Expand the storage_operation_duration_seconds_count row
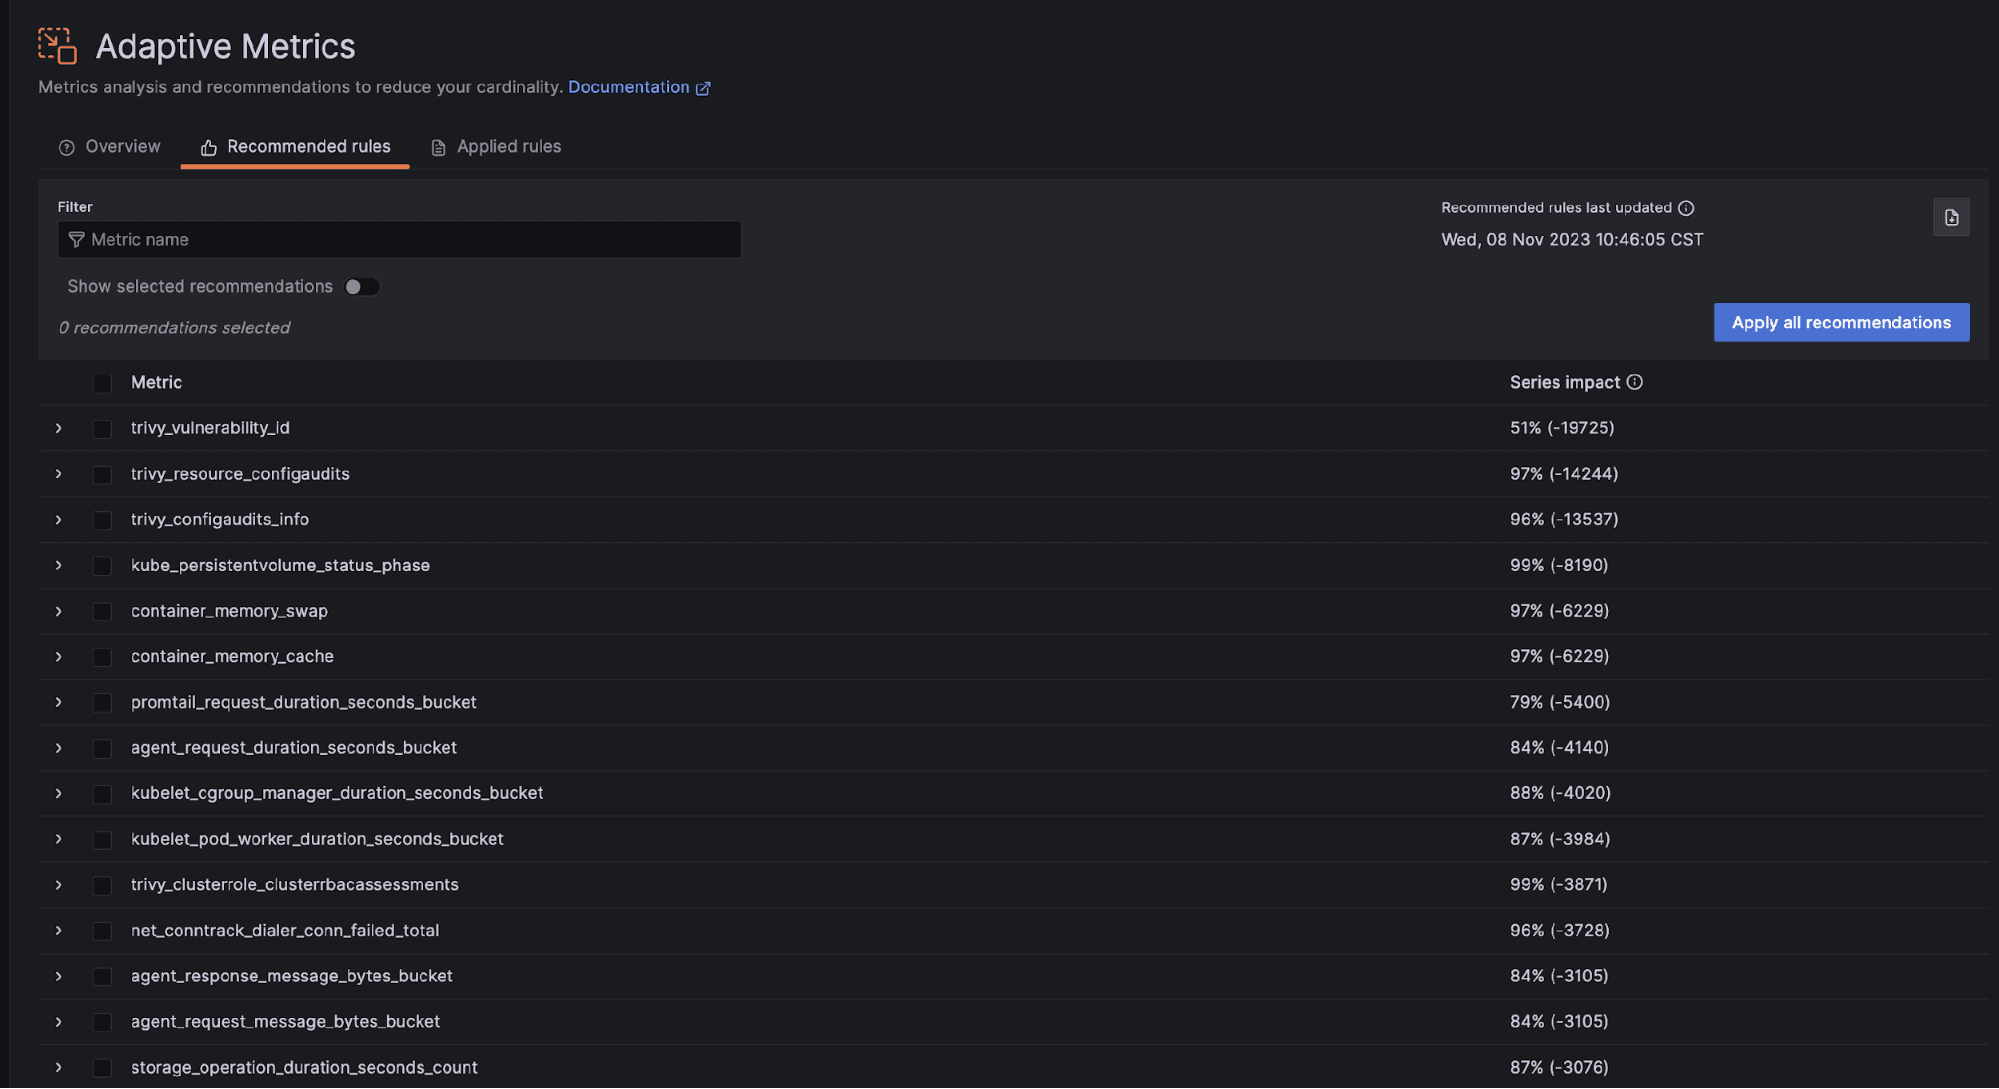 [x=59, y=1067]
